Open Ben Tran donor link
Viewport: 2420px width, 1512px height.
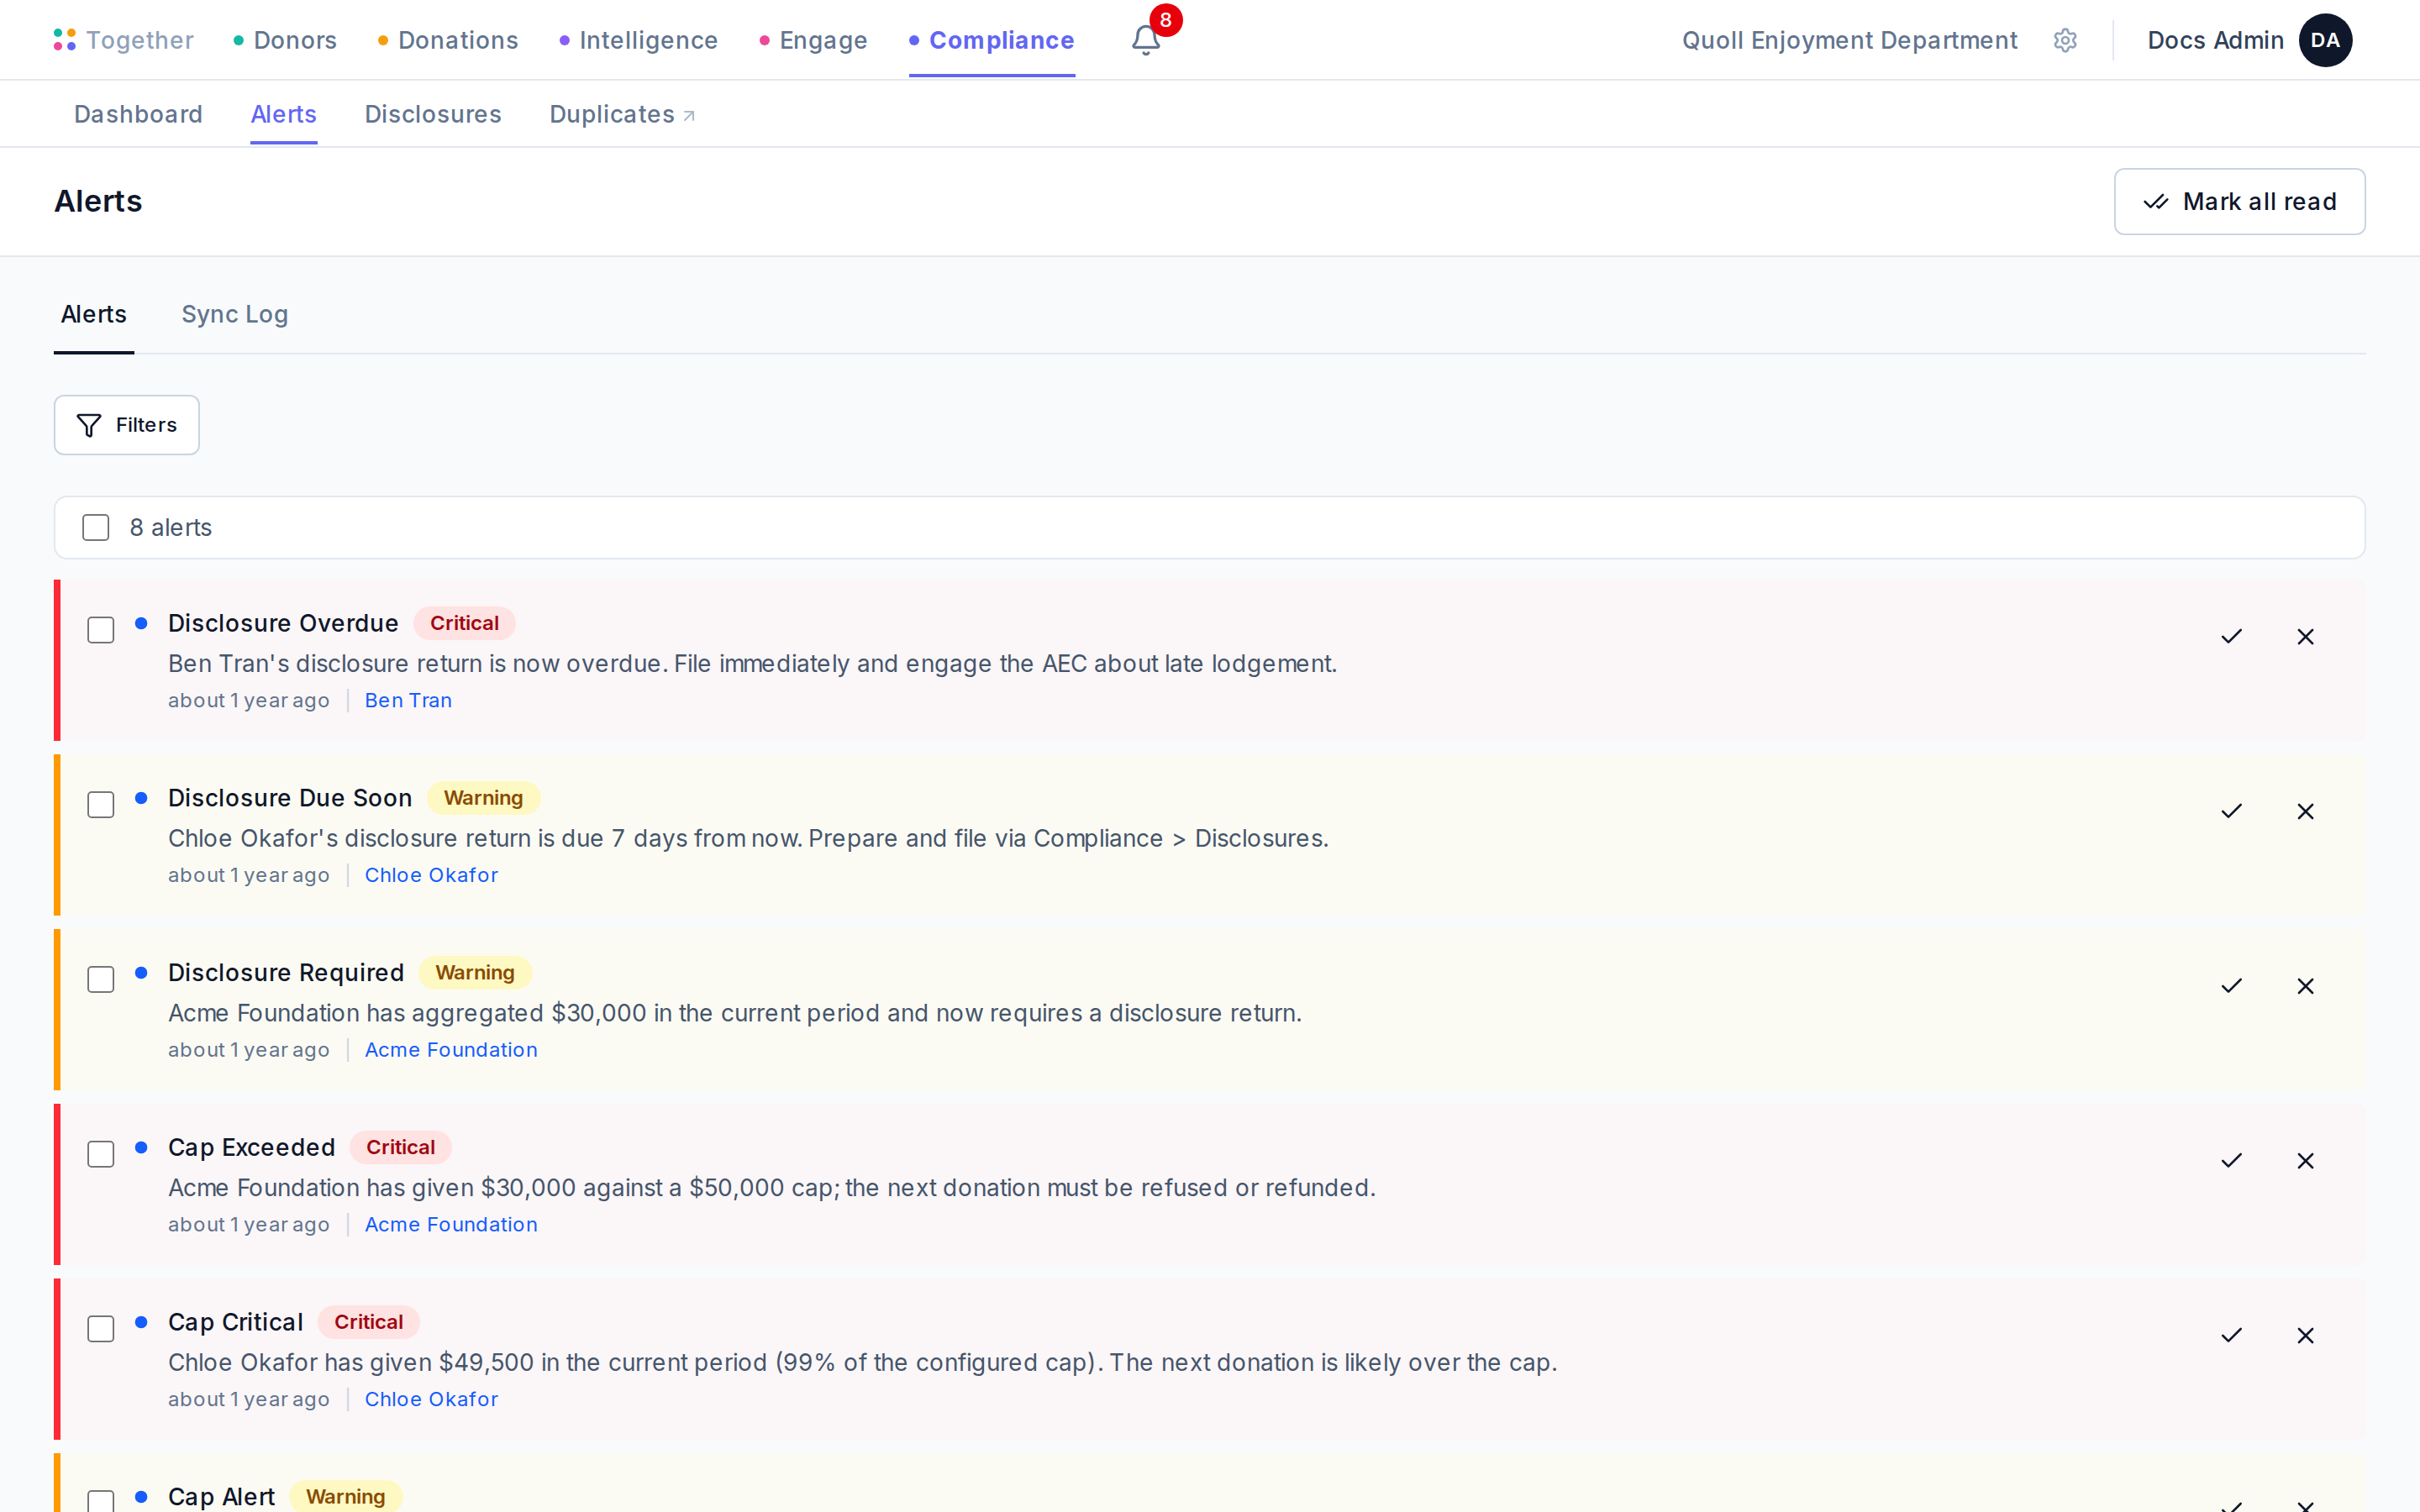pos(408,700)
